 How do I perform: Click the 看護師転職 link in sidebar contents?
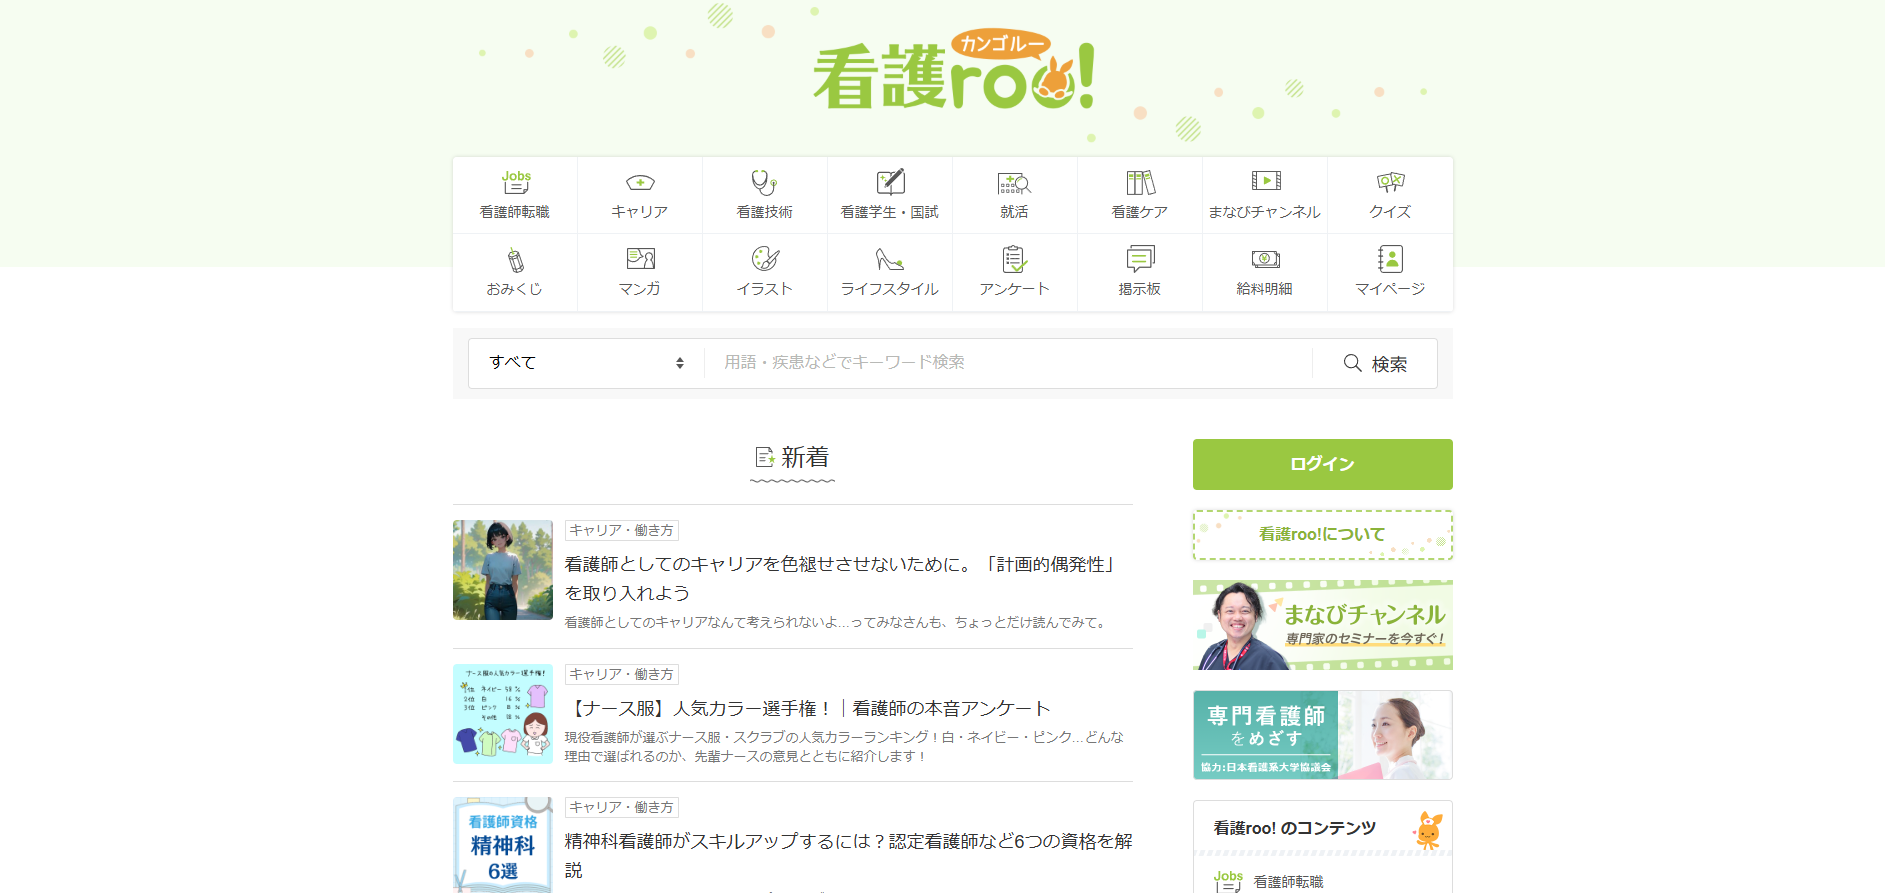[1288, 882]
